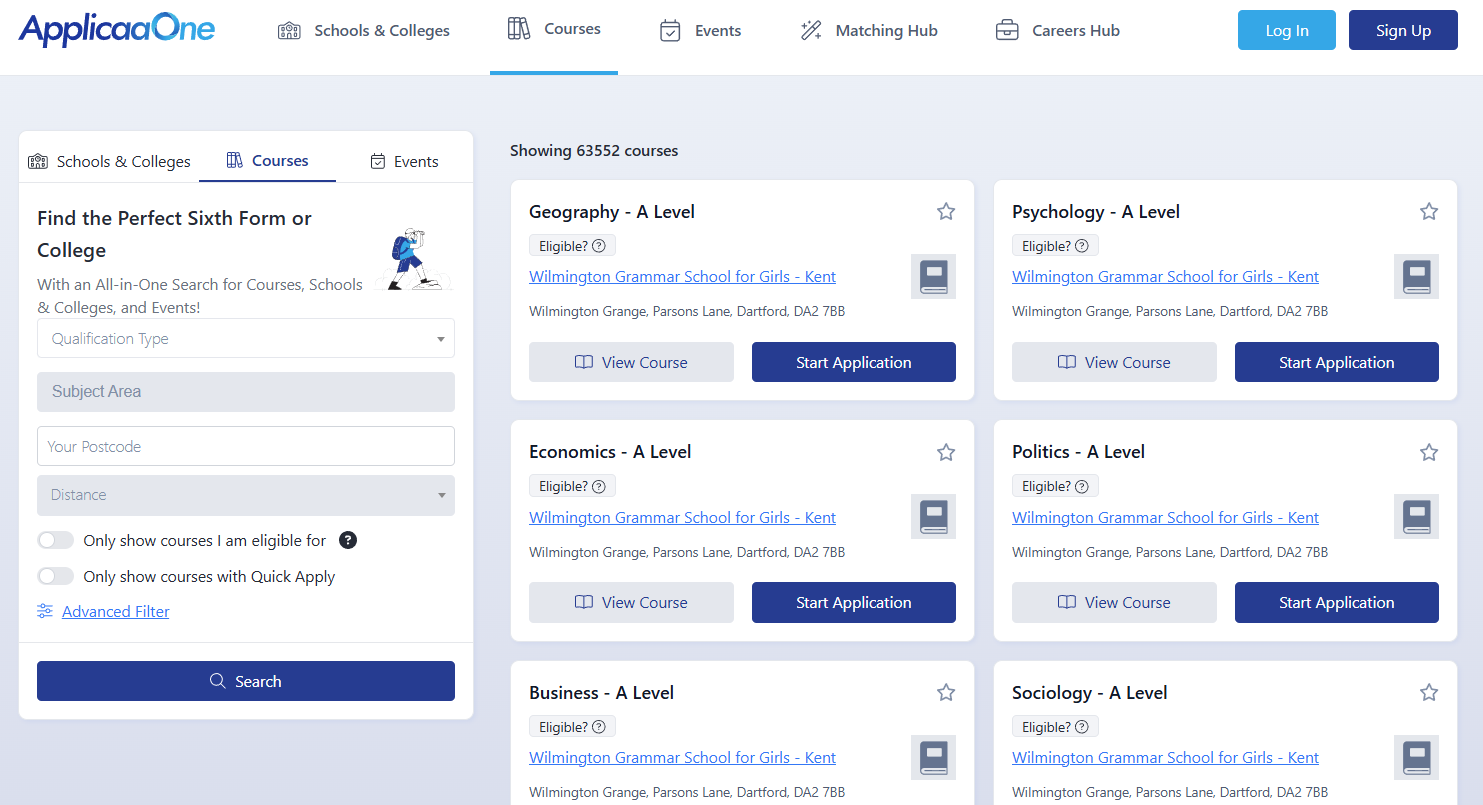This screenshot has height=805, width=1483.
Task: Switch to the Events tab in search panel
Action: (404, 160)
